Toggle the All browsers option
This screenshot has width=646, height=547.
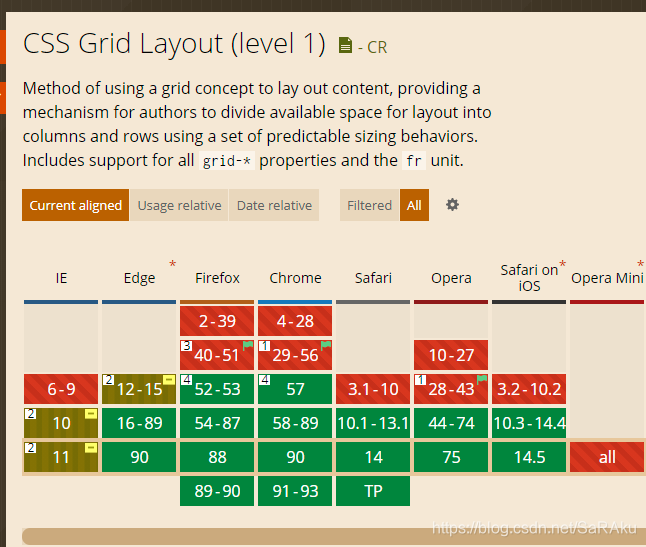(414, 205)
